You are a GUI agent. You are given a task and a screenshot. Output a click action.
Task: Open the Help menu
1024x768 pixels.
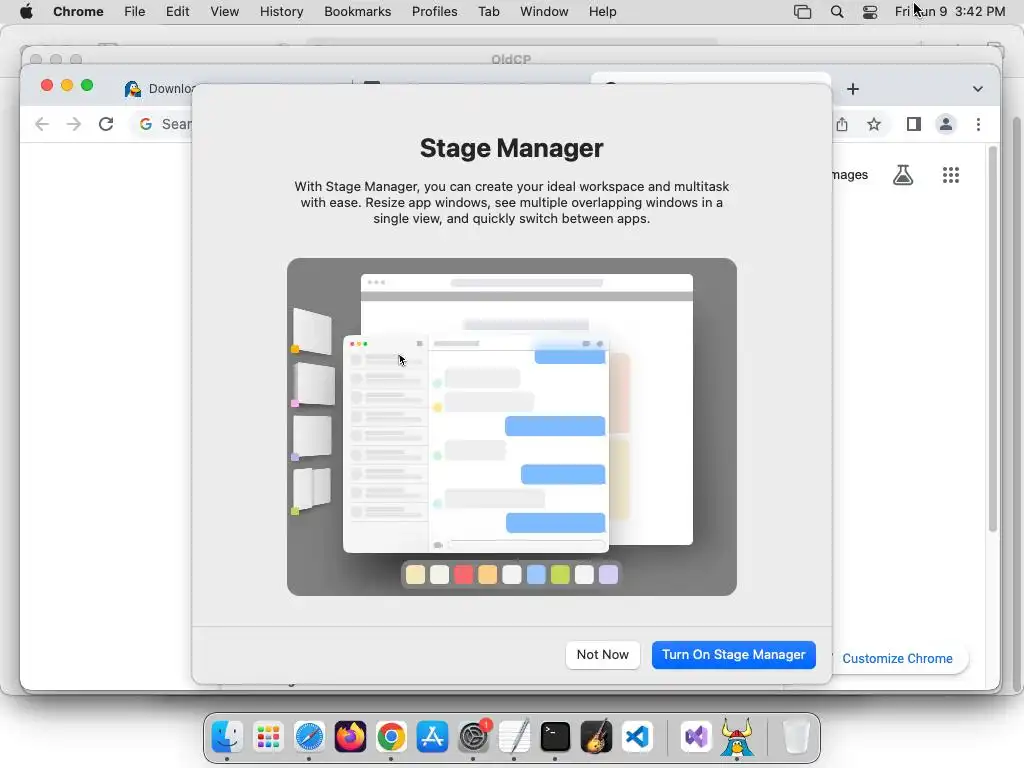pyautogui.click(x=602, y=12)
